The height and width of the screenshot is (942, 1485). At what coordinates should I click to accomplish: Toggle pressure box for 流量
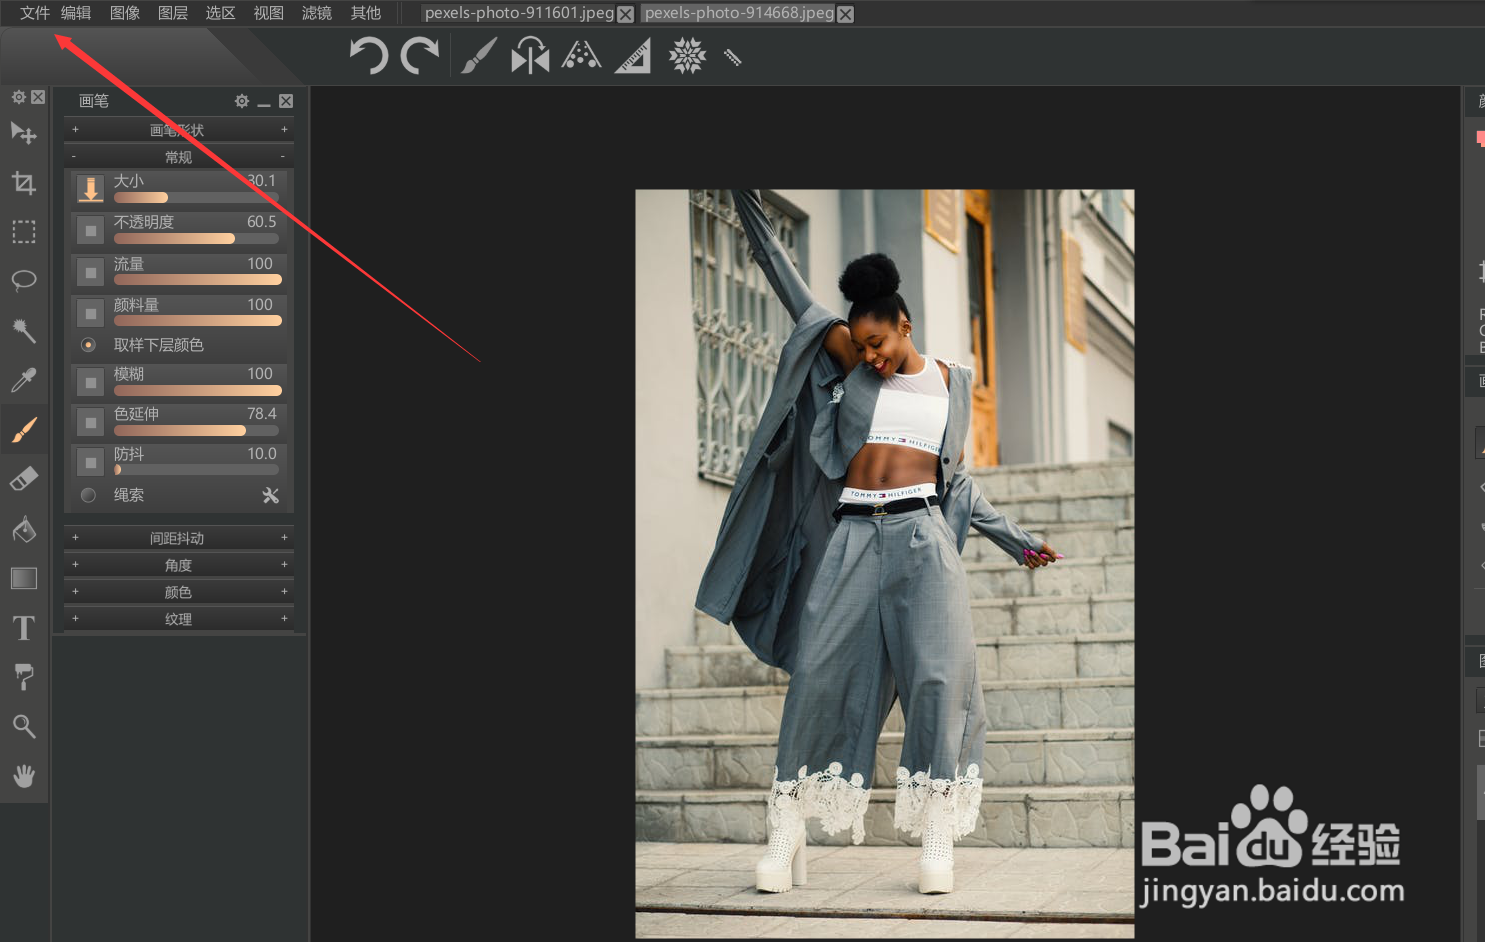[90, 272]
